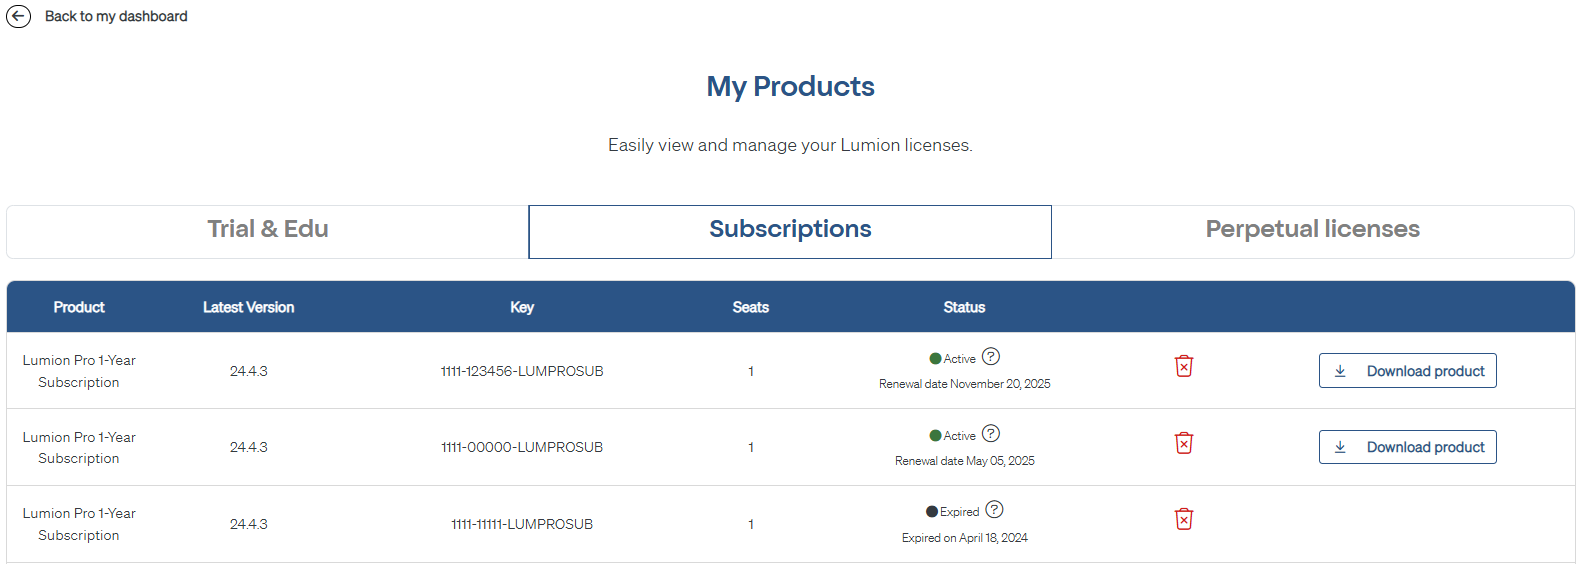The height and width of the screenshot is (564, 1580).
Task: Click the 1111-123456-LUMPROSUB license key
Action: tap(522, 371)
